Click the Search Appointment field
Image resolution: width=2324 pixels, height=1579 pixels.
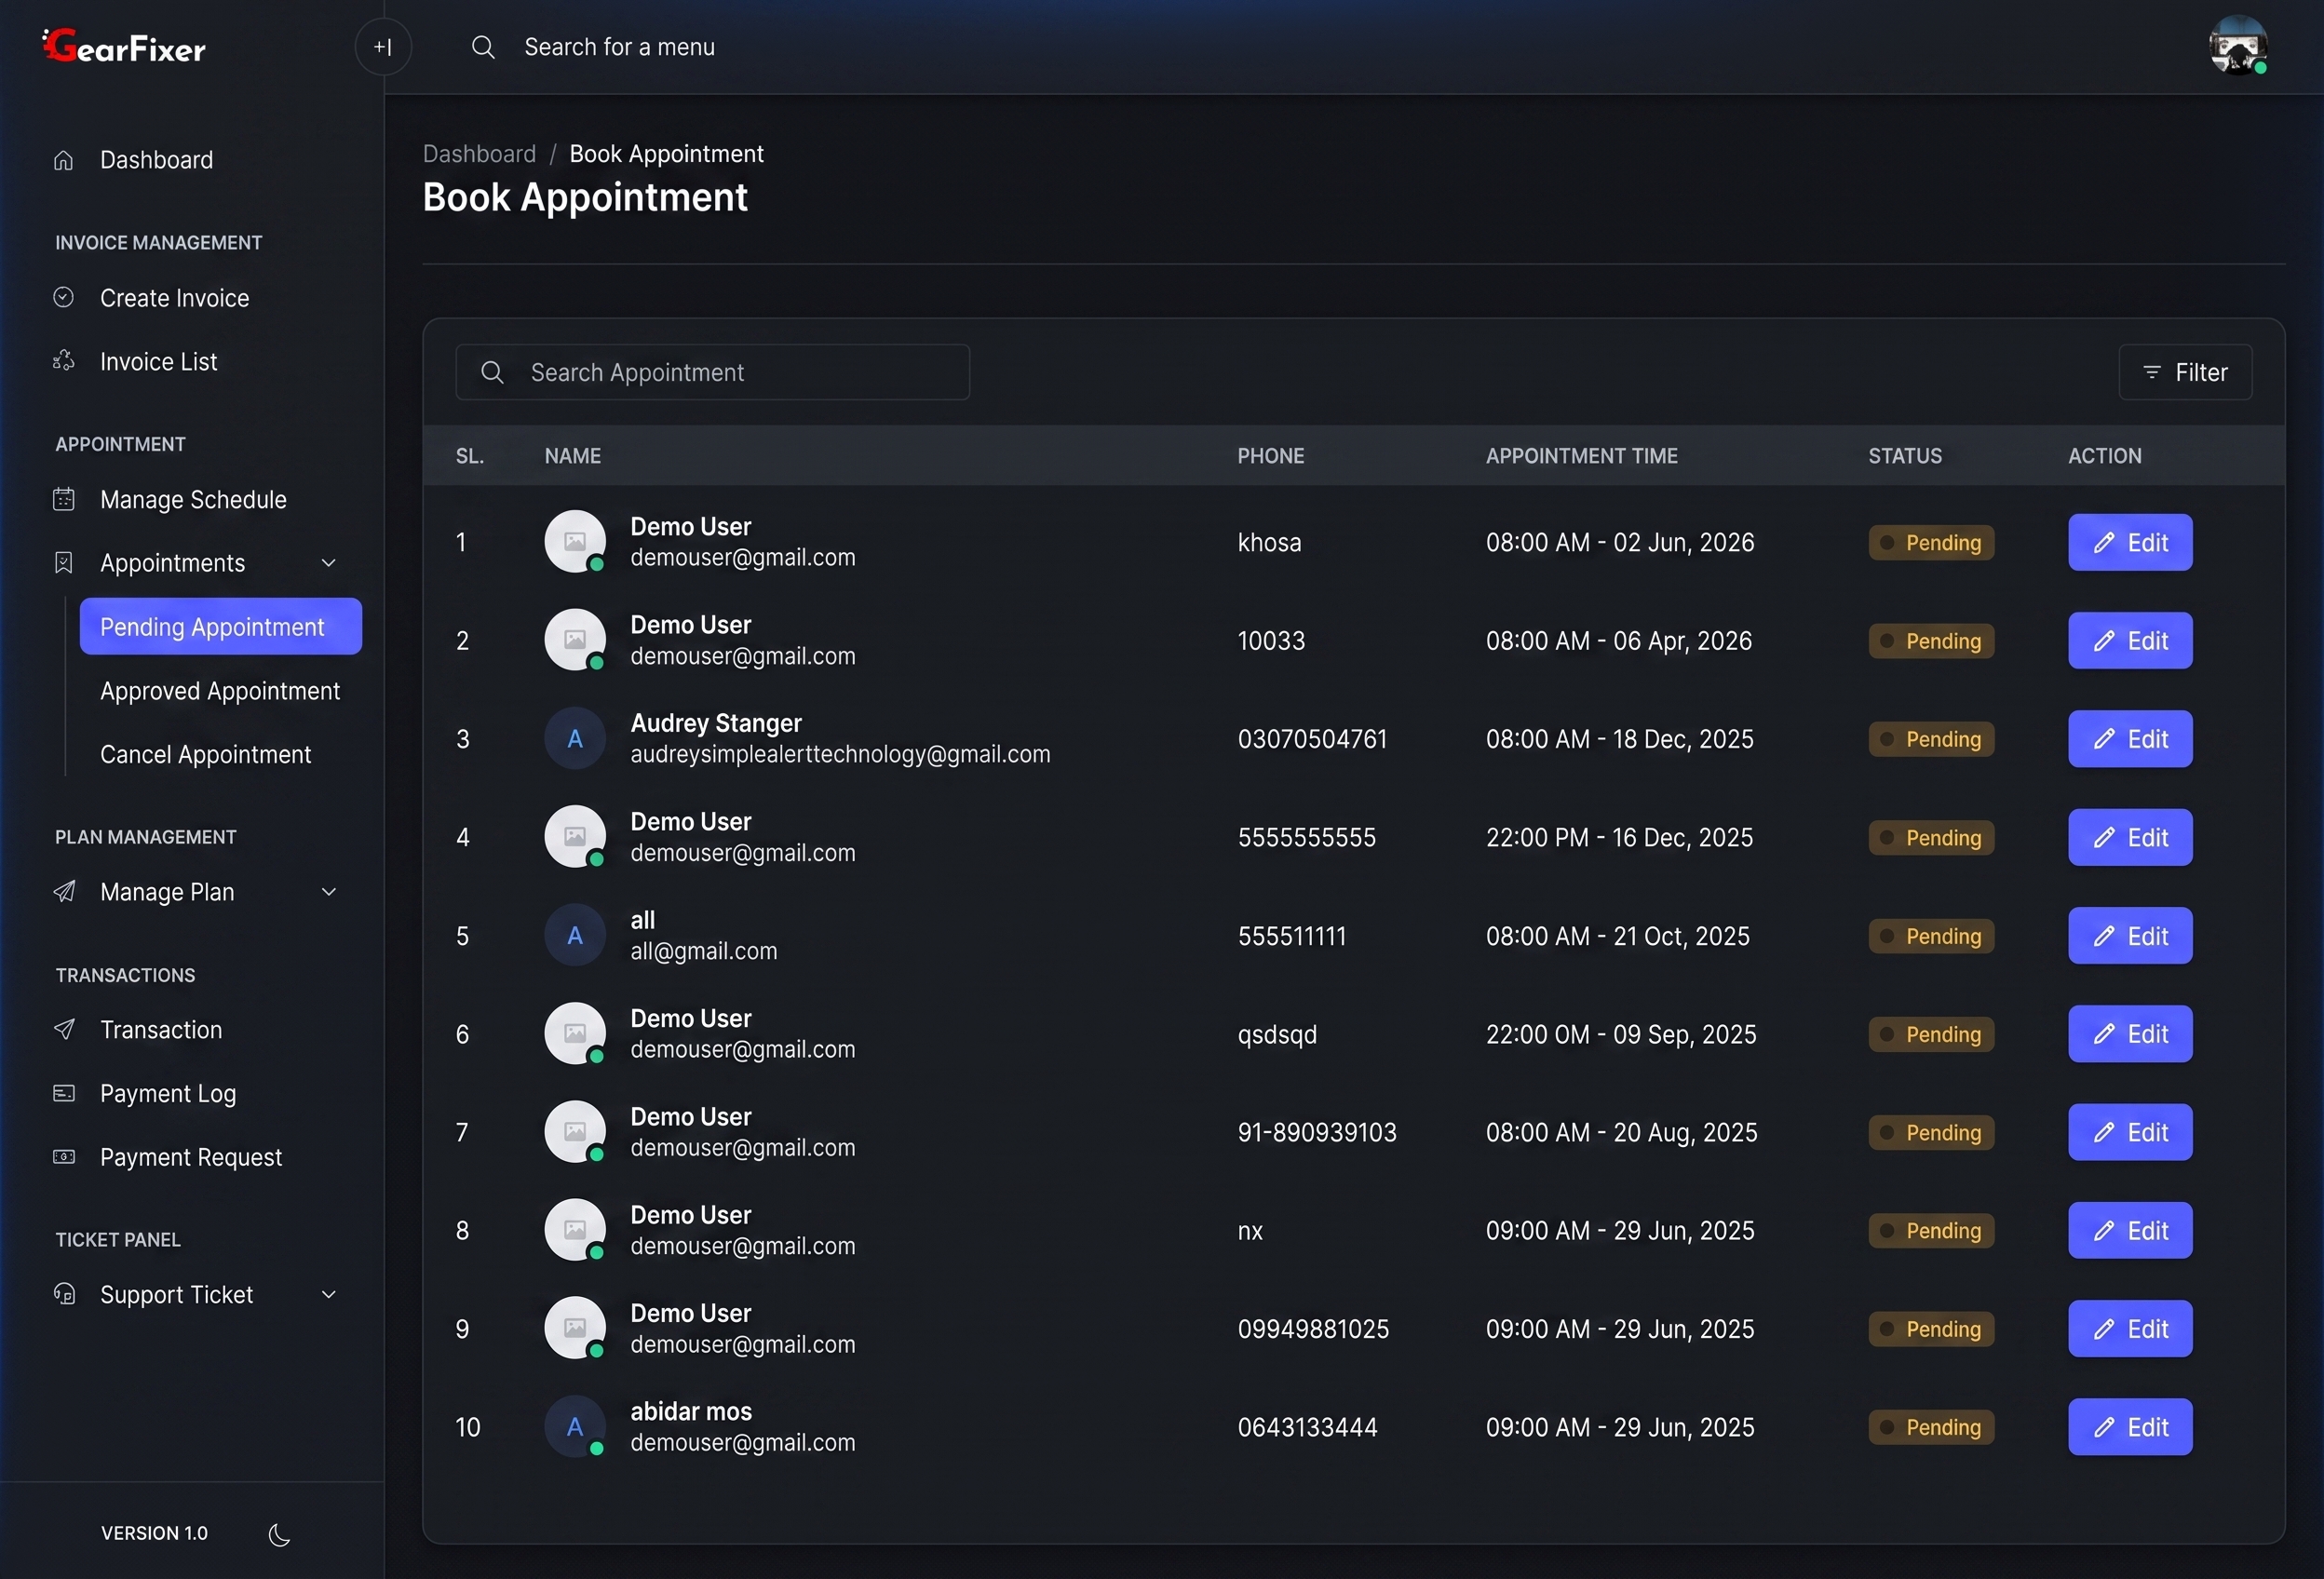click(712, 372)
